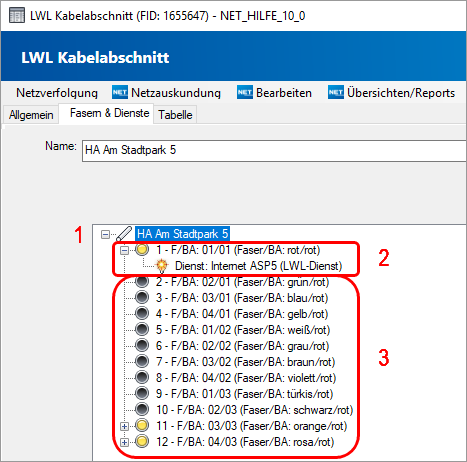The image size is (467, 462).
Task: Click the Name input field
Action: pos(274,151)
